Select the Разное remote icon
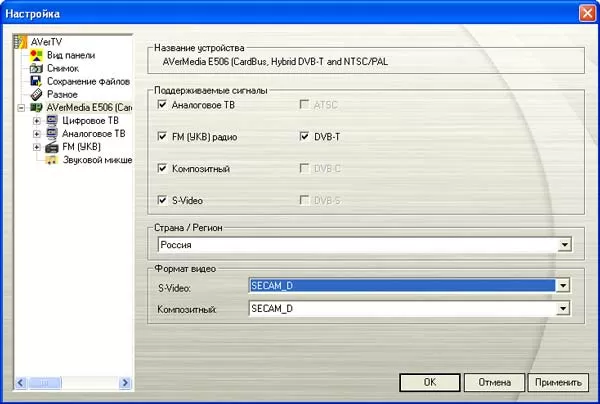The width and height of the screenshot is (600, 404). point(37,94)
